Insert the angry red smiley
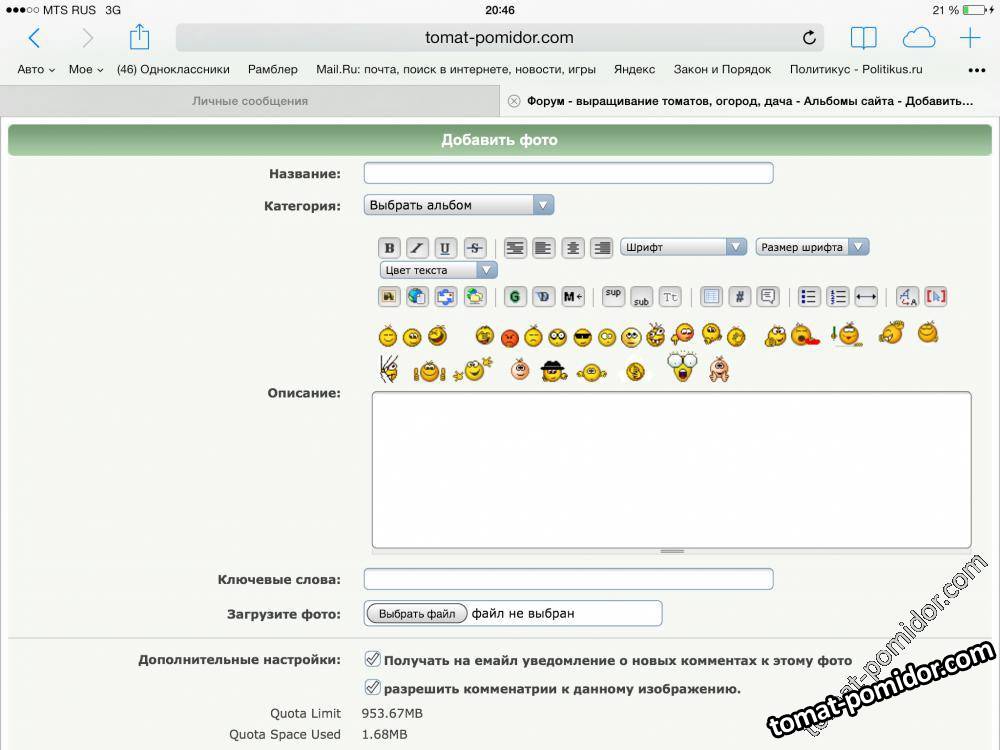 [510, 337]
